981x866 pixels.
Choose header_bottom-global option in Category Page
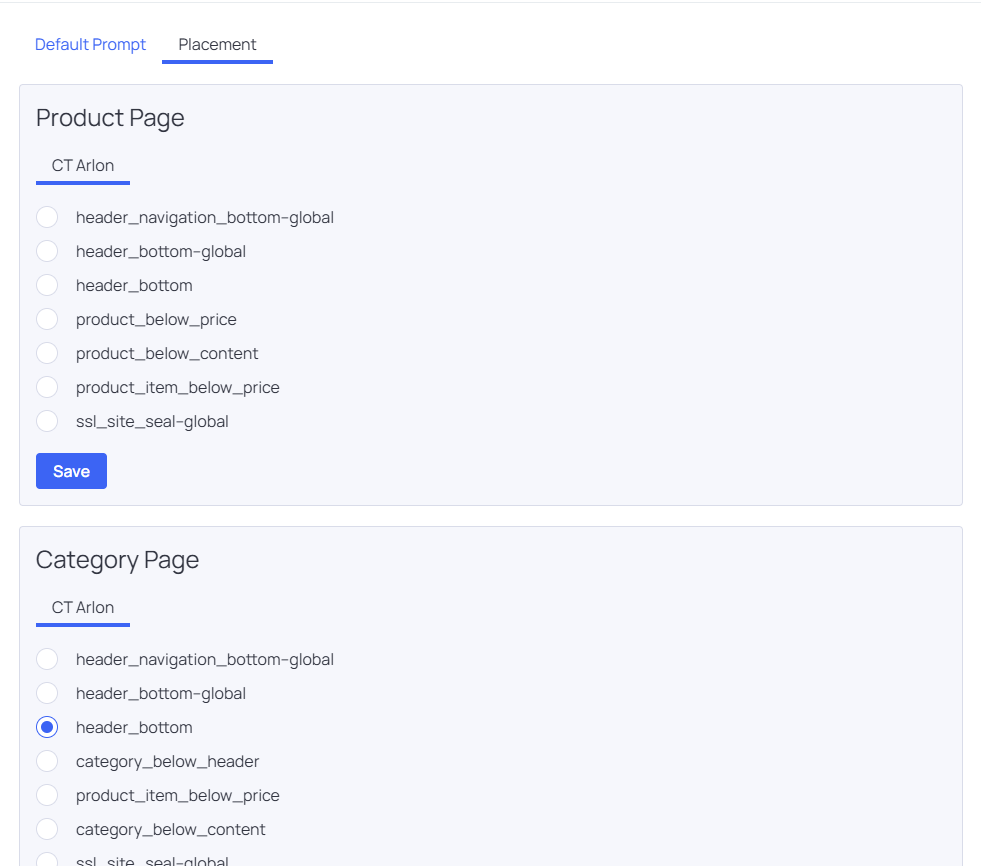click(x=47, y=693)
